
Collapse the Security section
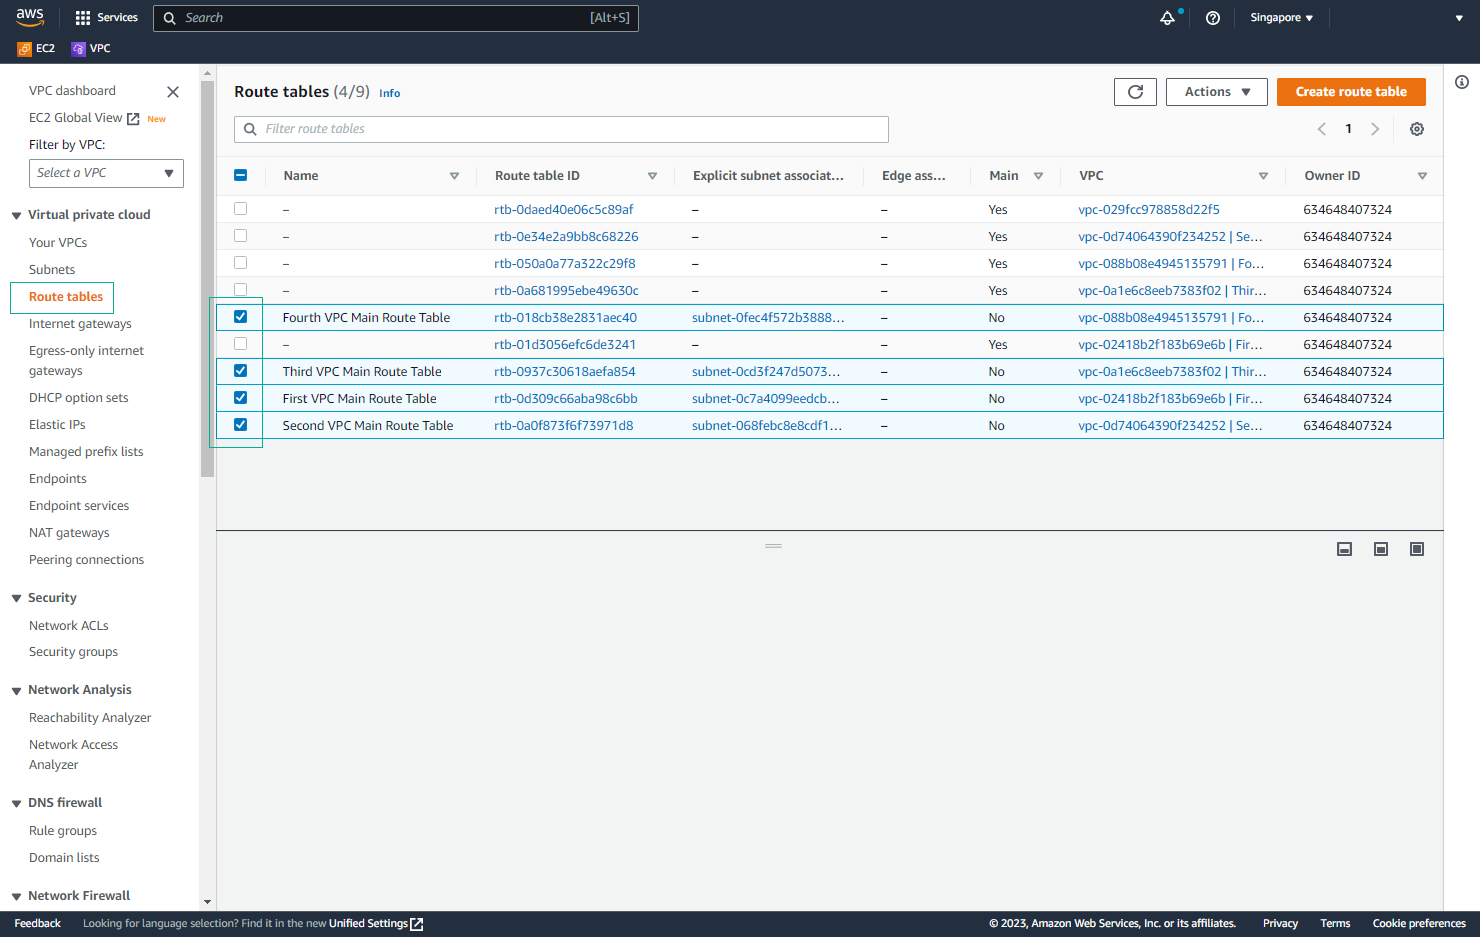(16, 598)
